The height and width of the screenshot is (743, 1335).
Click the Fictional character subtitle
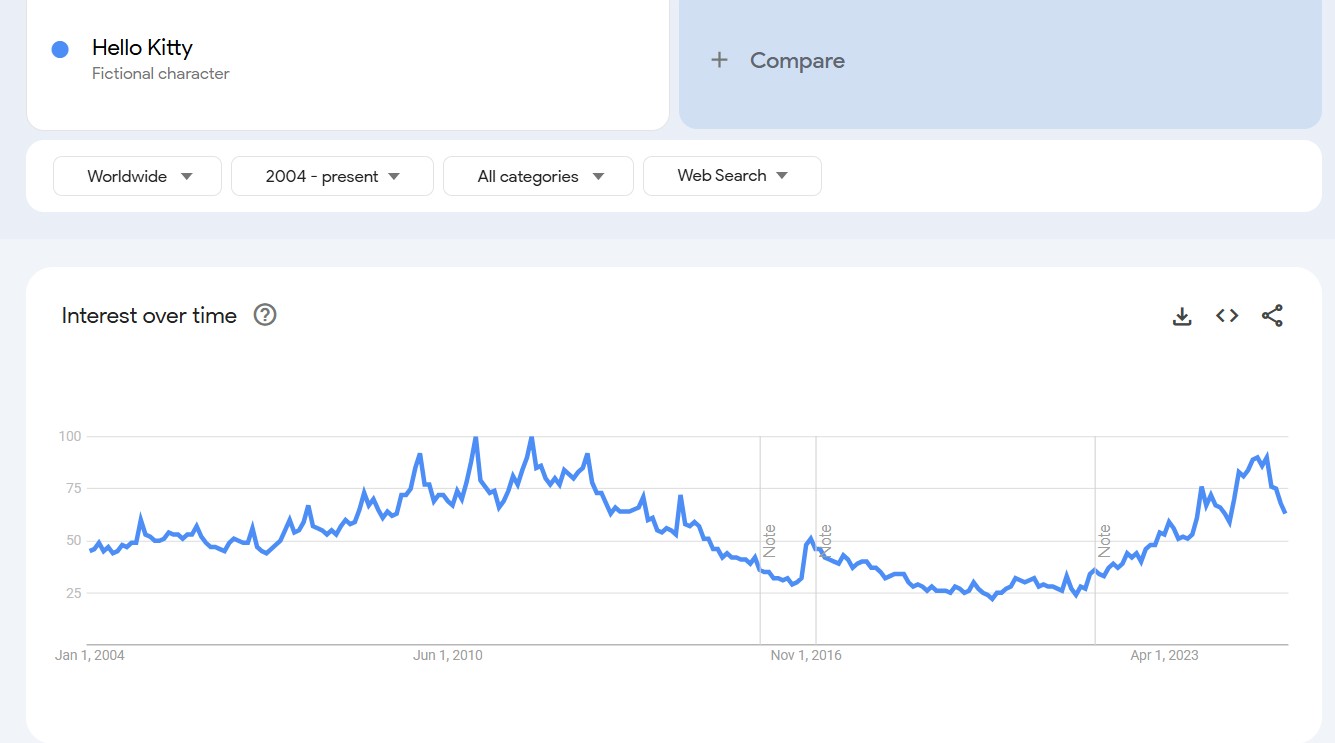(161, 73)
